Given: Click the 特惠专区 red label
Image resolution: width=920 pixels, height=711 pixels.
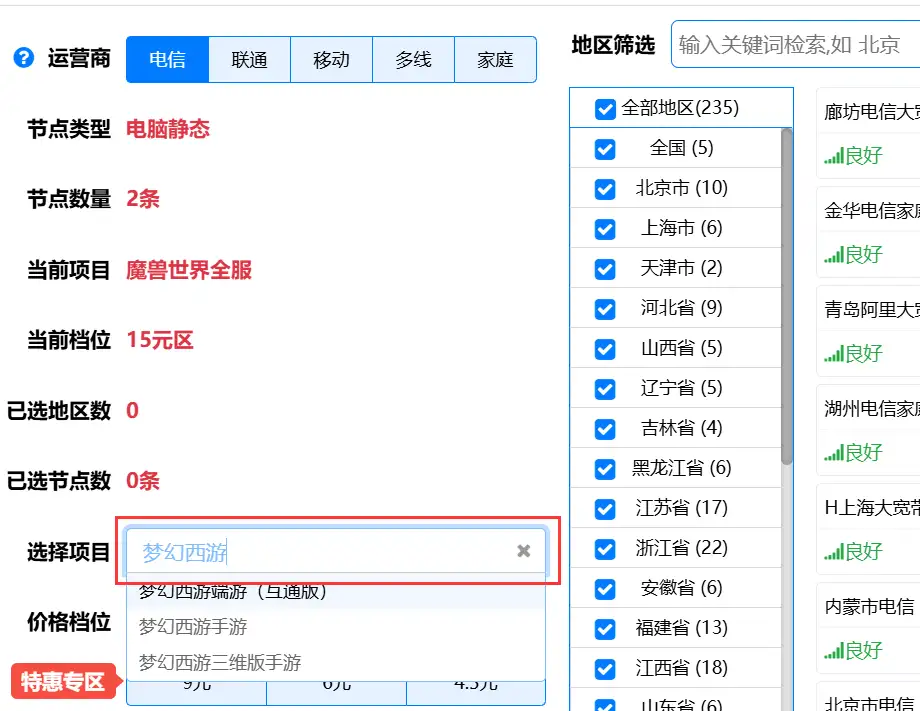Looking at the screenshot, I should point(64,682).
